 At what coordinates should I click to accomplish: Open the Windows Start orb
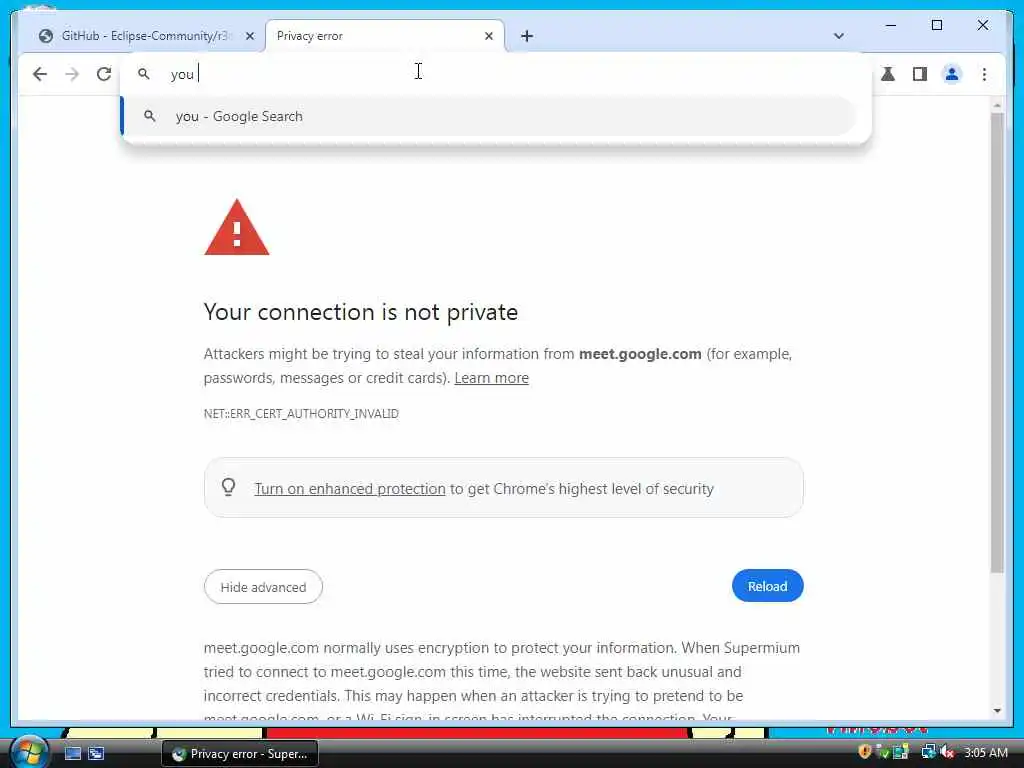29,752
